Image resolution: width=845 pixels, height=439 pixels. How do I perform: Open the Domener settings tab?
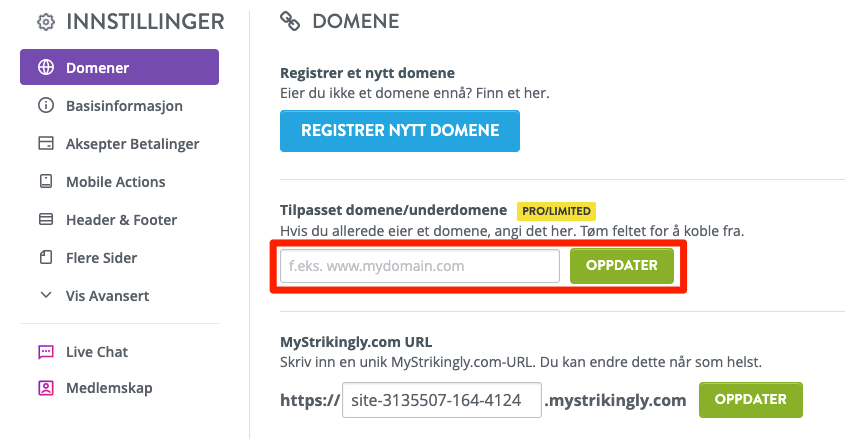click(x=120, y=67)
